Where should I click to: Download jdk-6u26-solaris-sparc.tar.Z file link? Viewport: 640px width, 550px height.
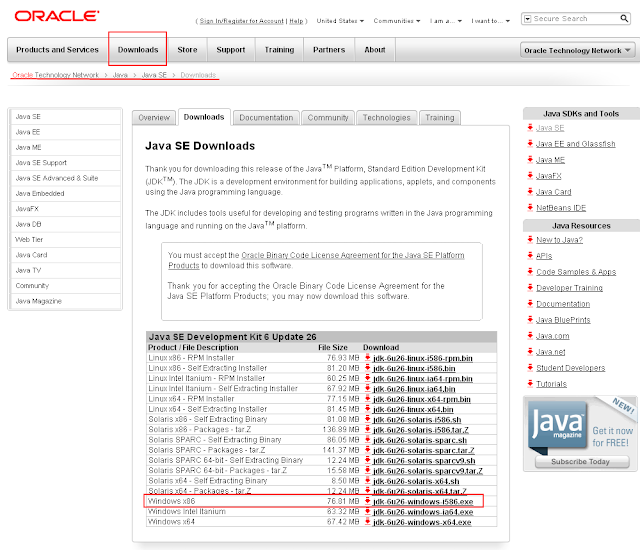[424, 450]
